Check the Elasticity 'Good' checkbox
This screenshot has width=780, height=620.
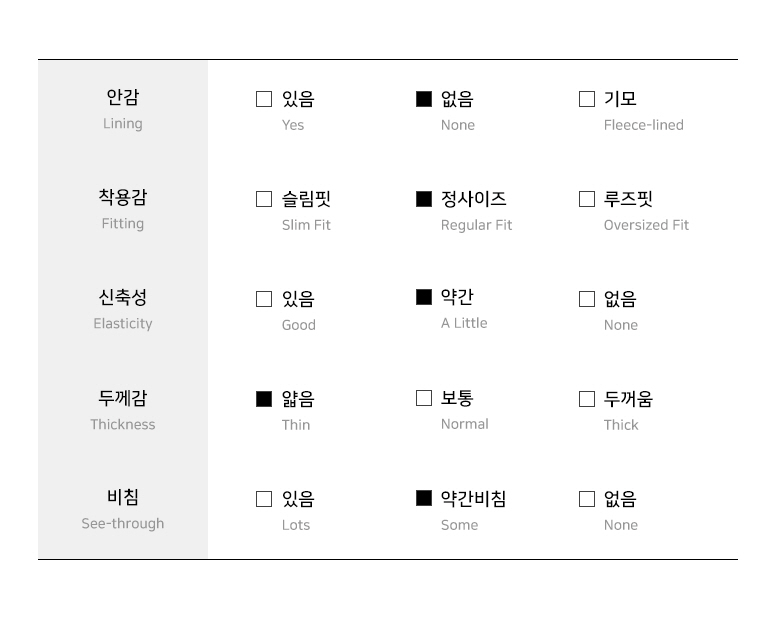[264, 299]
